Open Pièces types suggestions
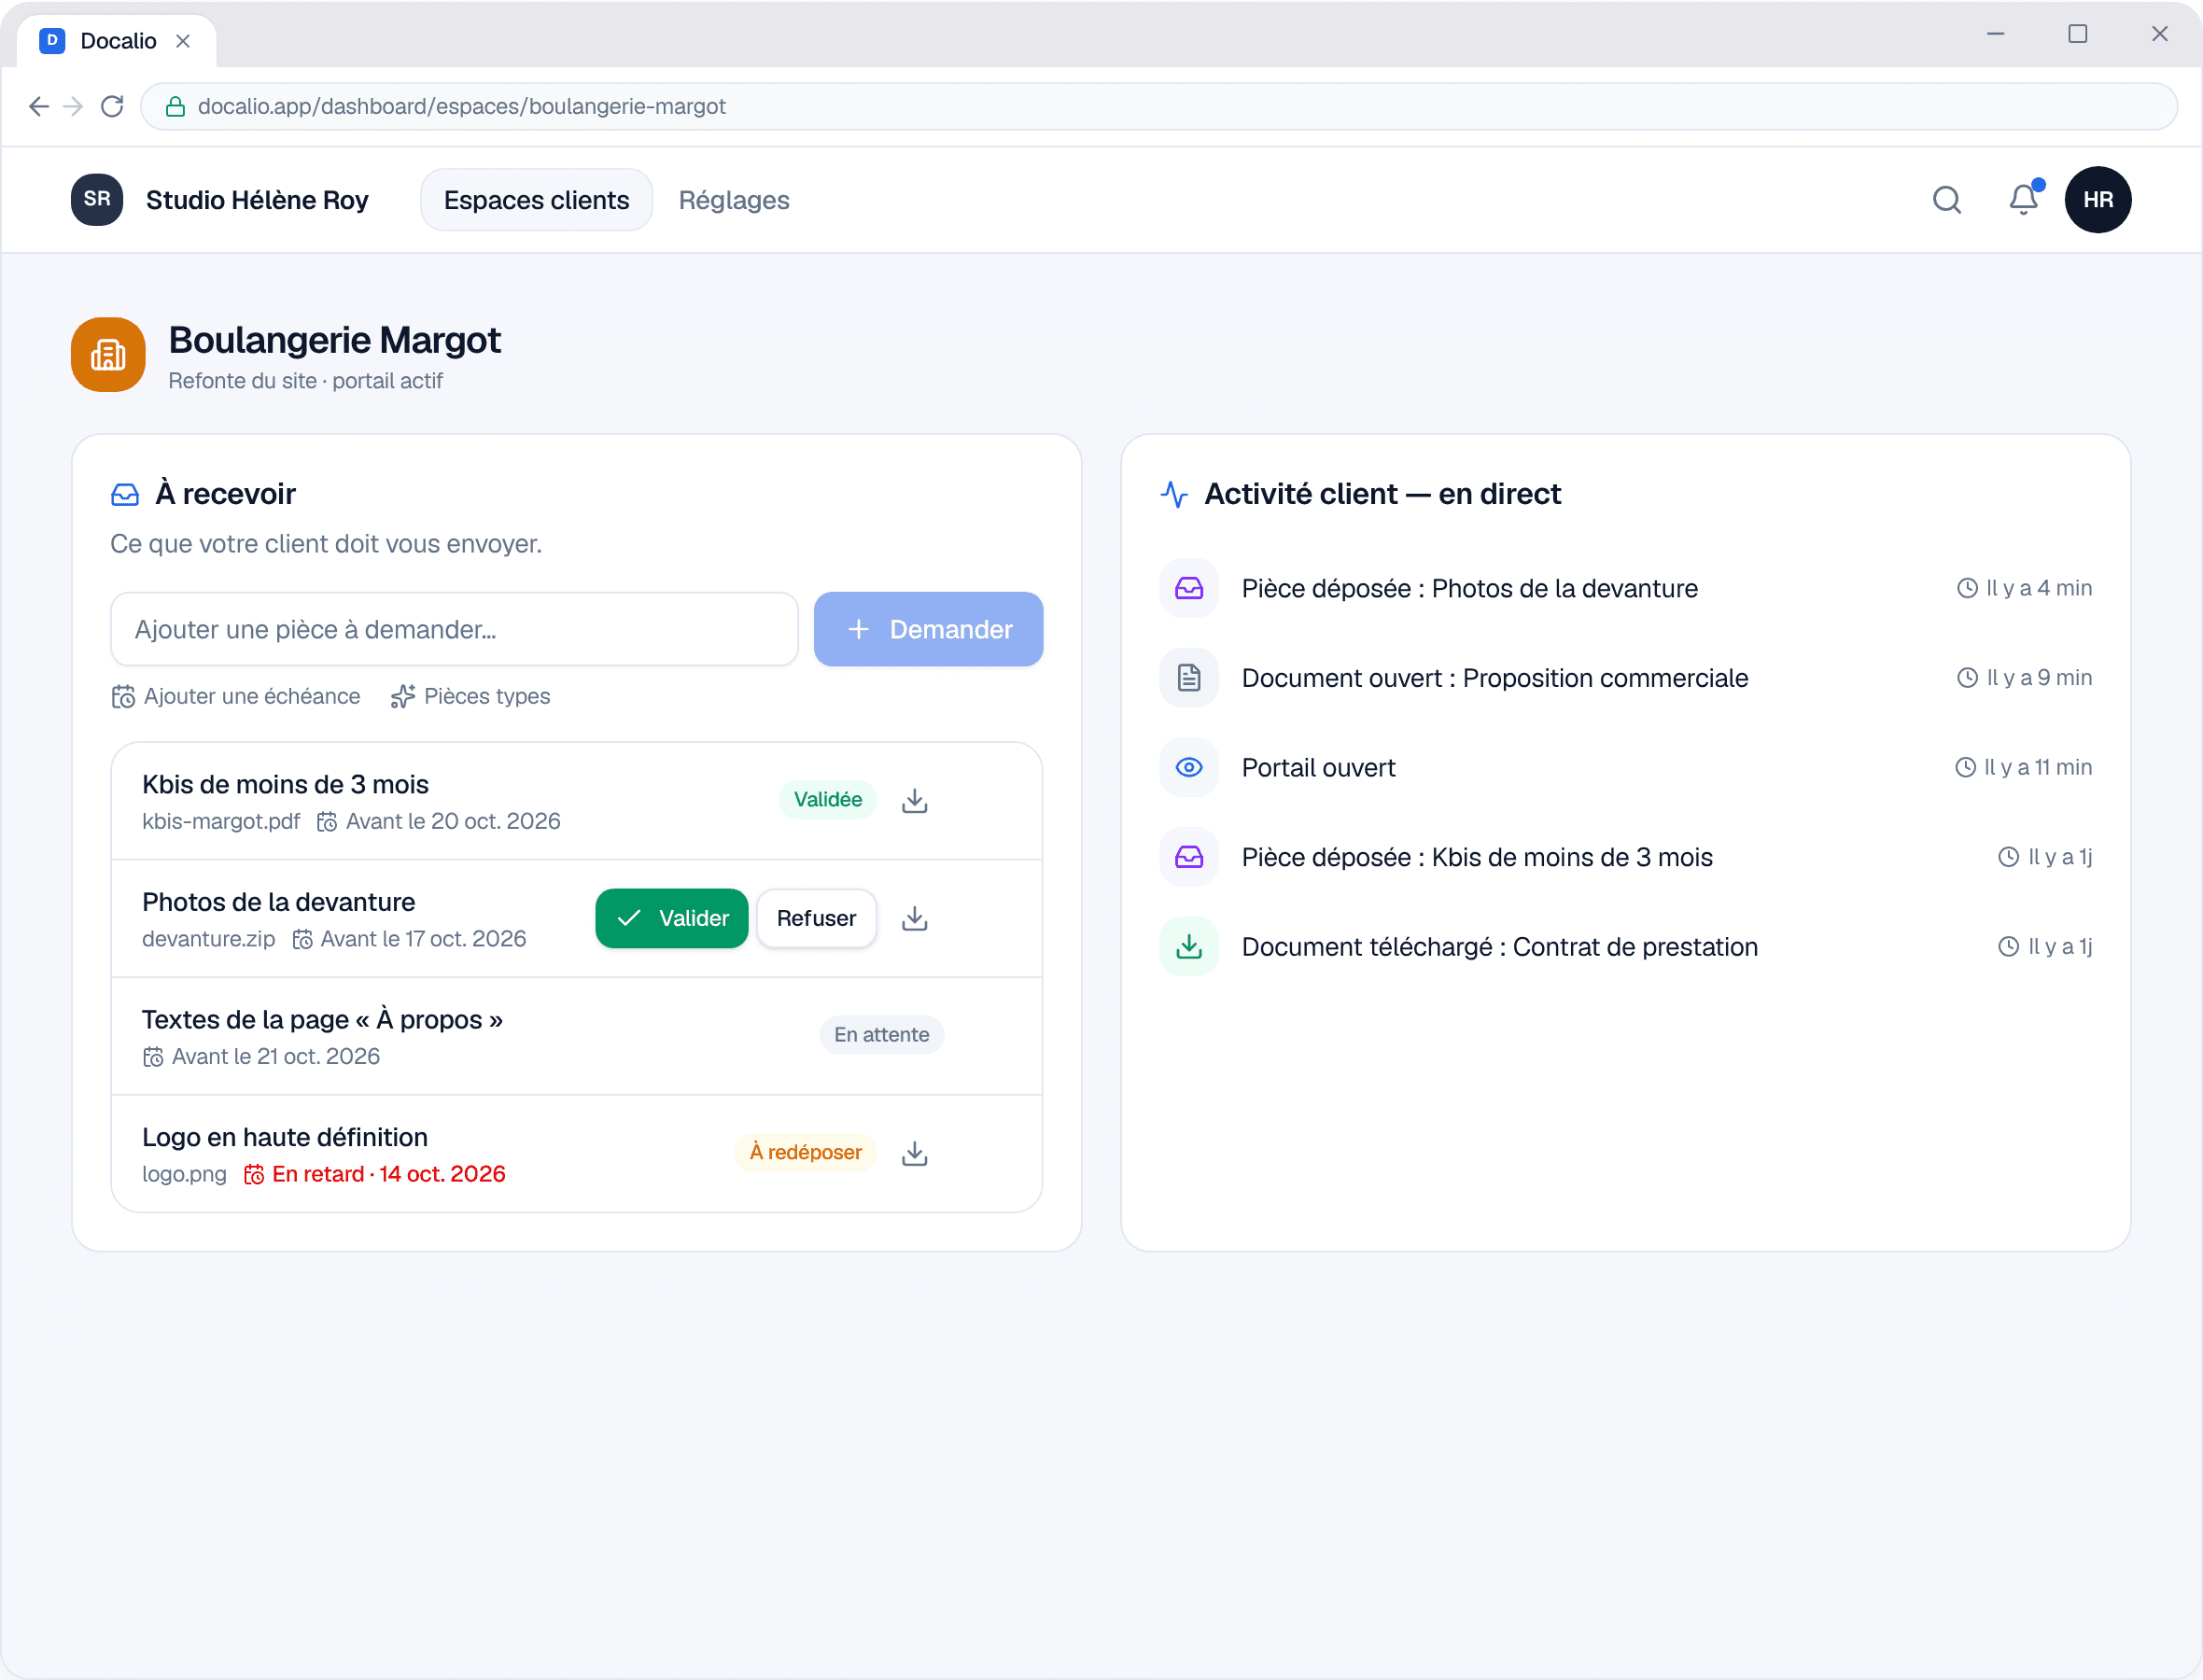This screenshot has width=2203, height=1680. (470, 696)
